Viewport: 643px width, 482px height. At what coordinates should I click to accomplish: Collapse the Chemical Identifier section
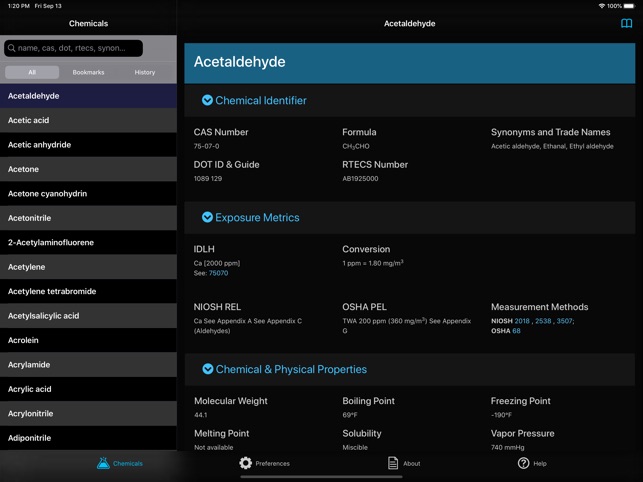point(208,100)
